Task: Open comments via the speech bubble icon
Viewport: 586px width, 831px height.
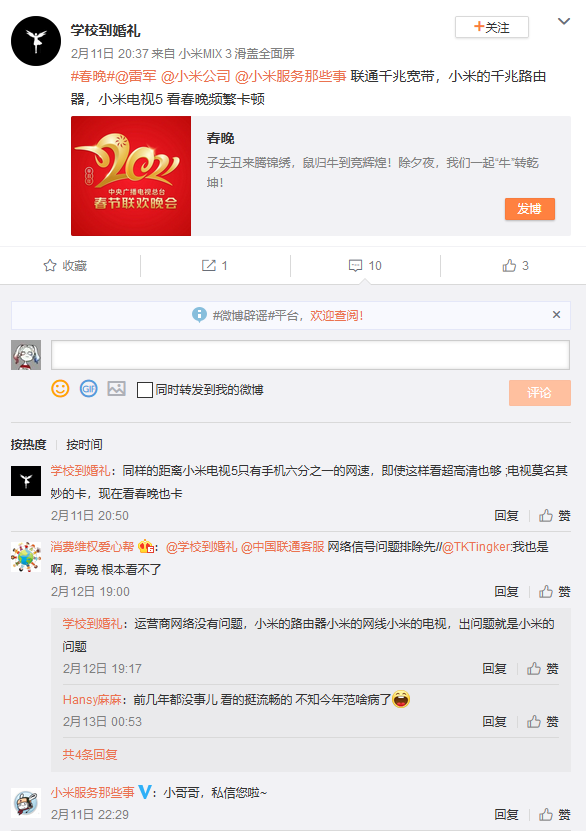Action: click(355, 266)
